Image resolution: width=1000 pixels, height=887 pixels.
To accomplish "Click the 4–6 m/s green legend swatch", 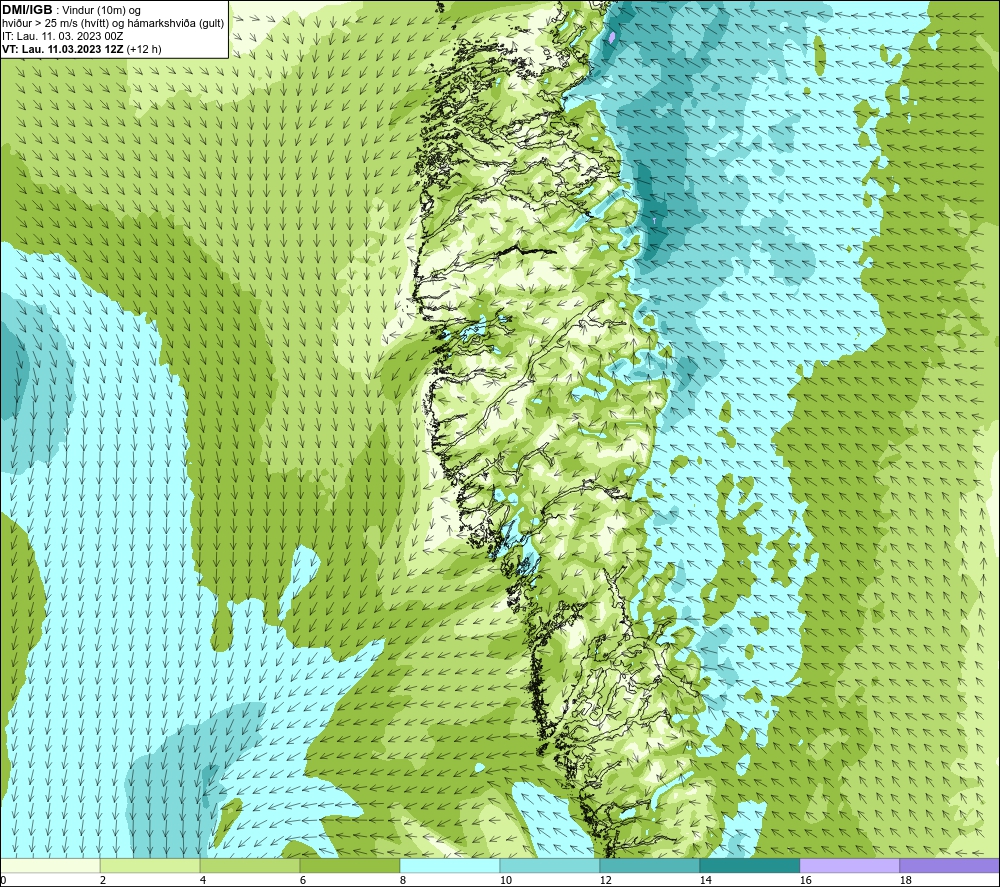I will coord(250,865).
